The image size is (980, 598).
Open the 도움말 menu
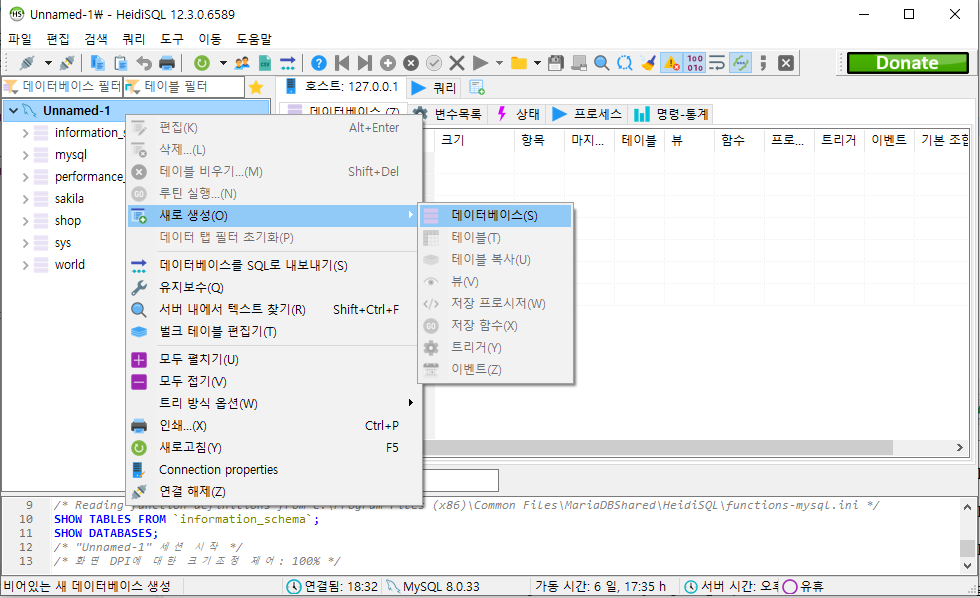[x=254, y=39]
